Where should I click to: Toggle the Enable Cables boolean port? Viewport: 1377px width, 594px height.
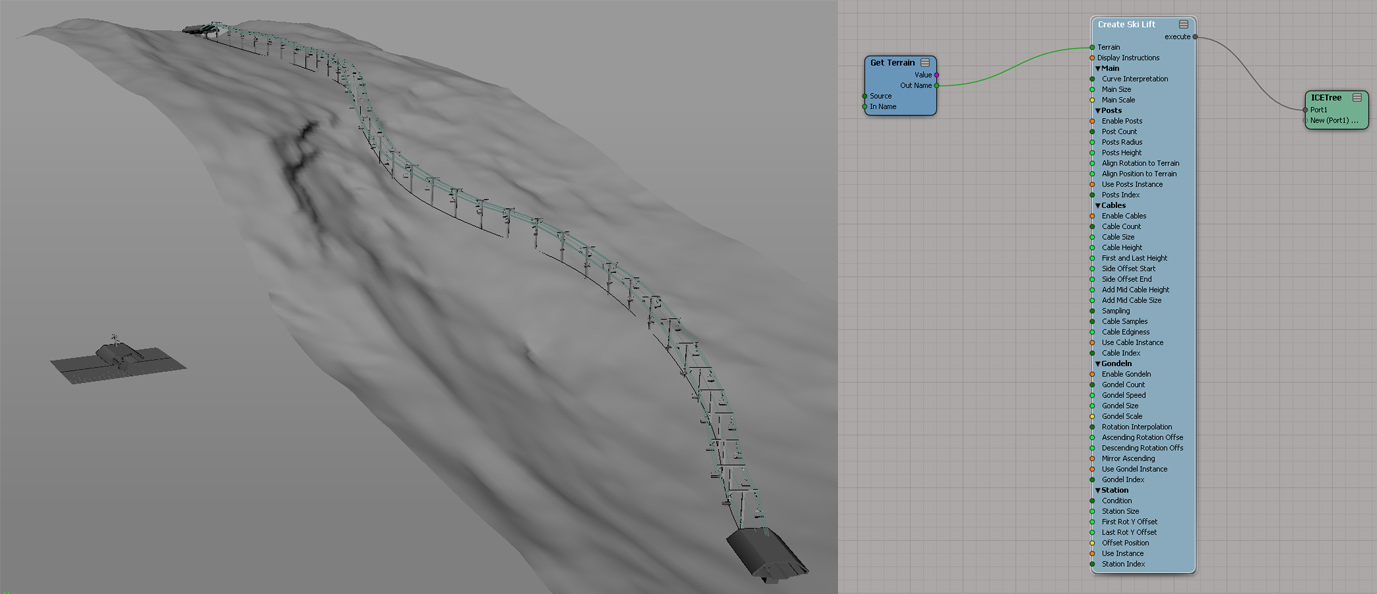[1092, 216]
